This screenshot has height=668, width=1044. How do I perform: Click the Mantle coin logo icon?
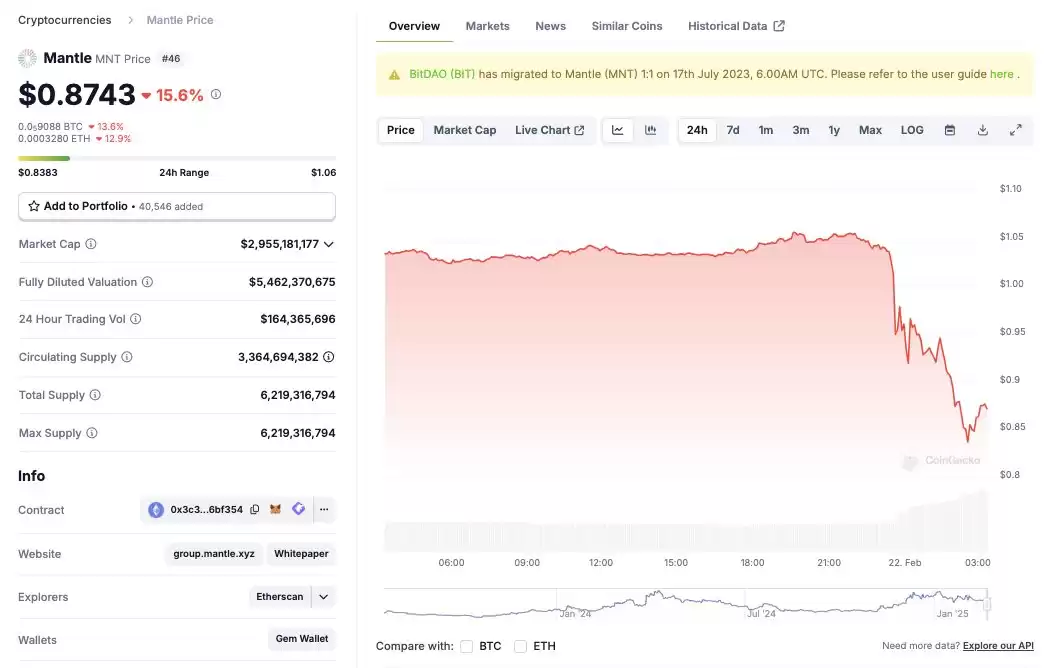point(27,59)
